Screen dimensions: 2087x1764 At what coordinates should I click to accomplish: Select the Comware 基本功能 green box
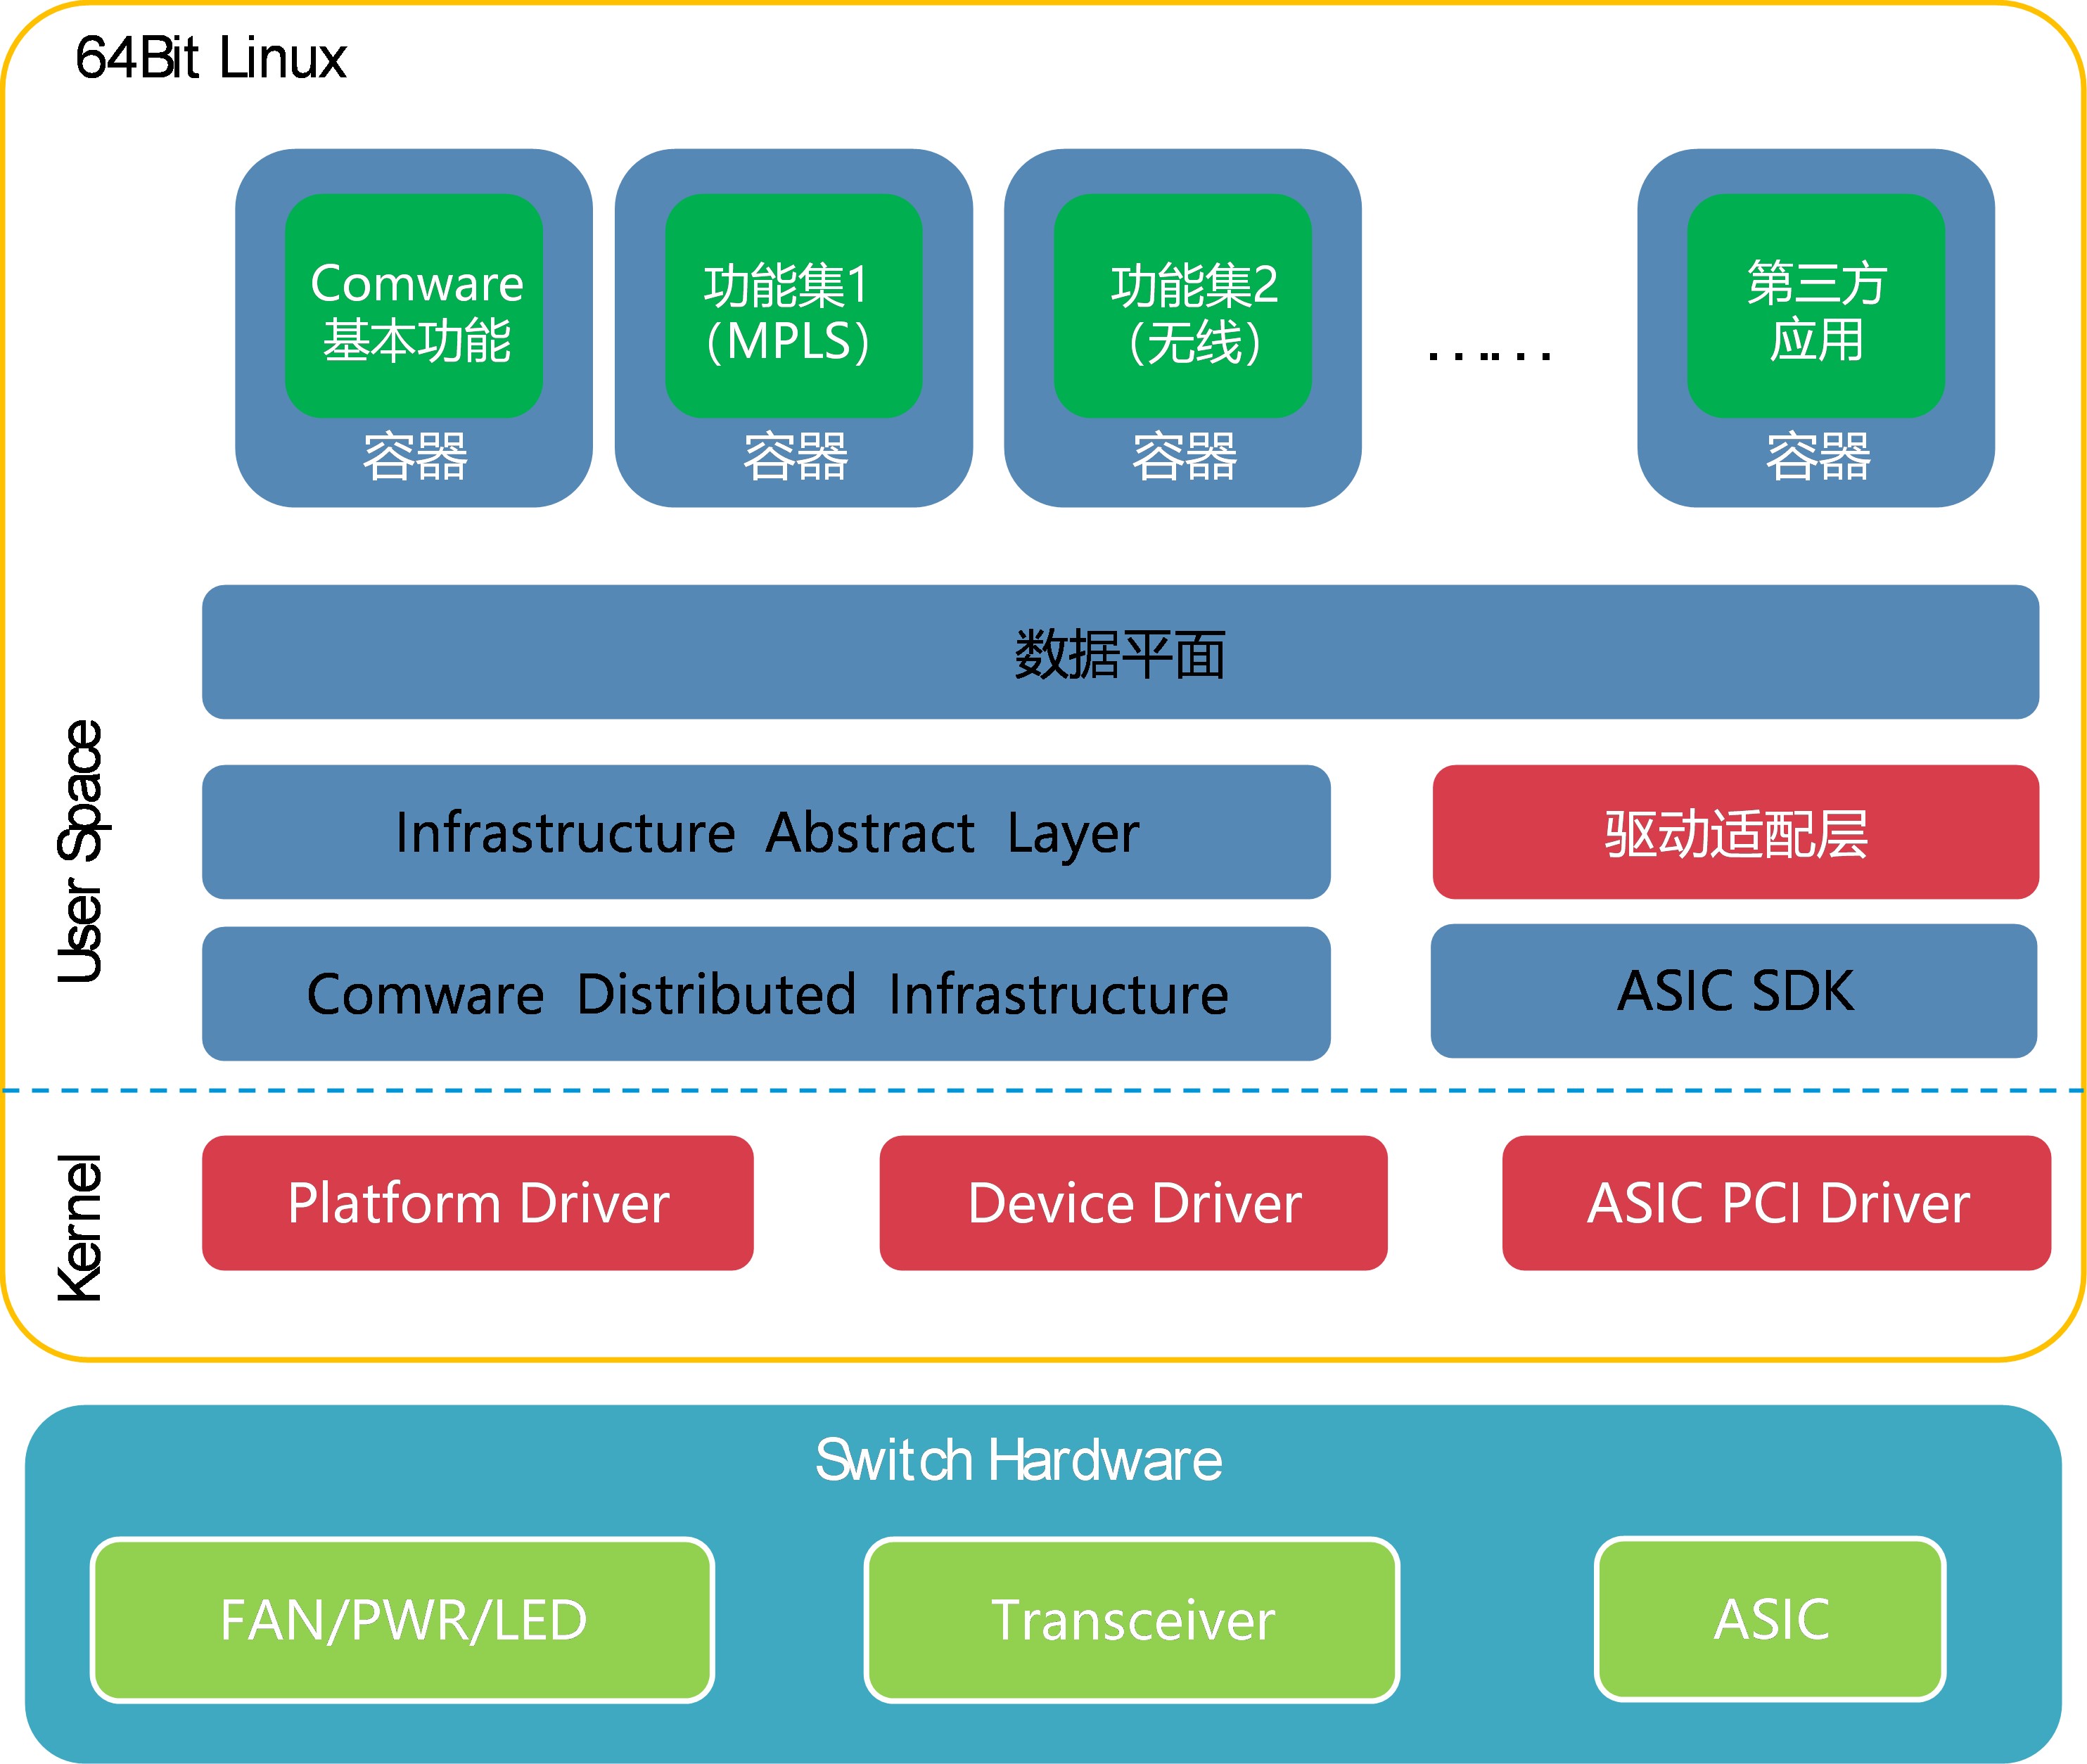click(x=414, y=306)
